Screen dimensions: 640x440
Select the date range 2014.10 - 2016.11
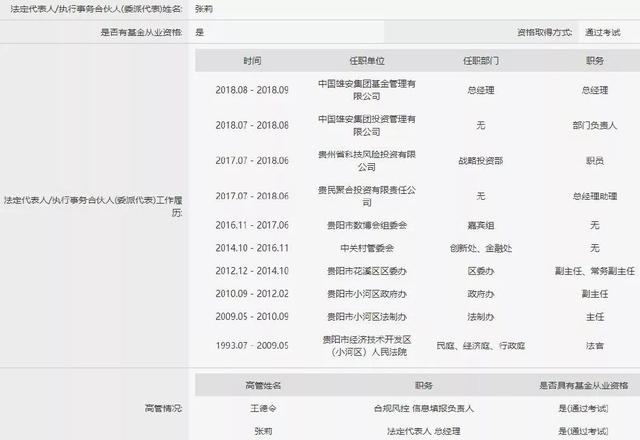click(252, 248)
